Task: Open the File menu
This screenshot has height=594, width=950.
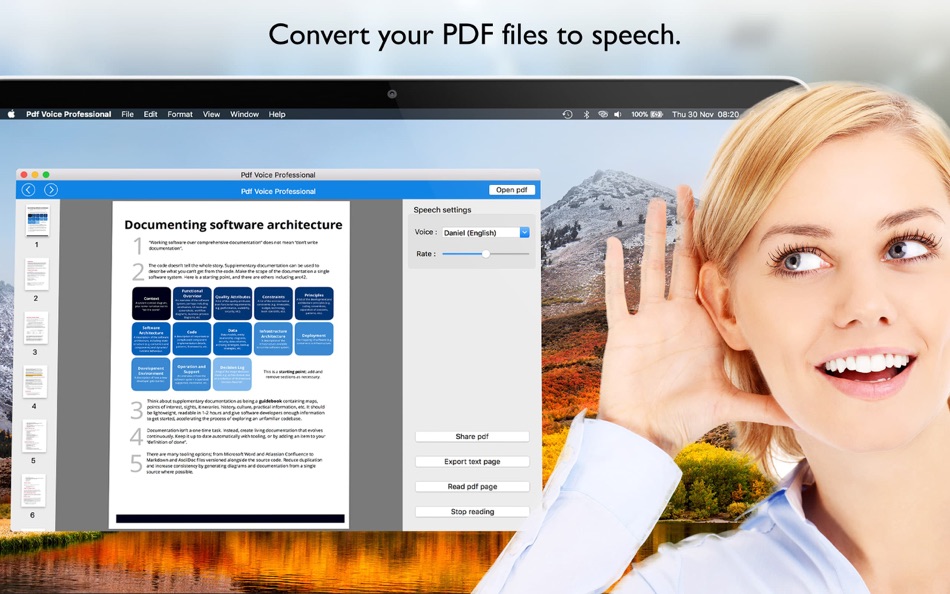Action: (x=127, y=114)
